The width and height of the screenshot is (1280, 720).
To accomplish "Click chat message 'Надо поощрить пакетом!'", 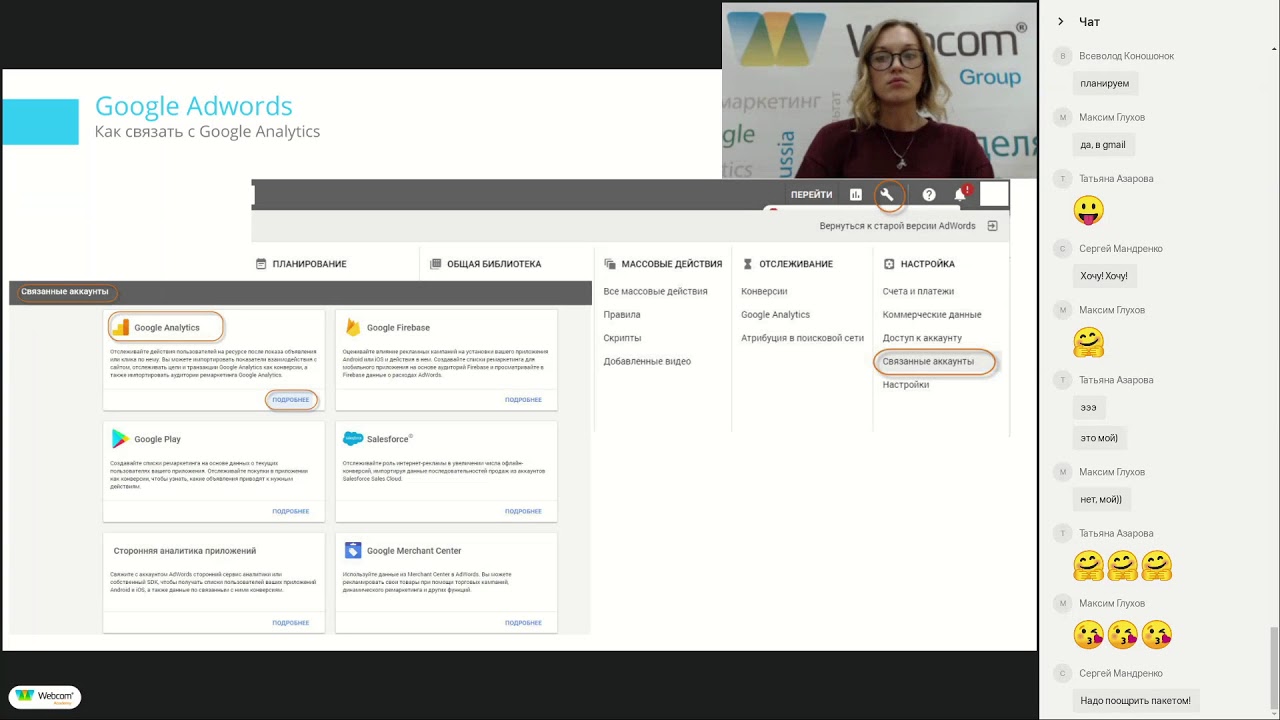I will pos(1135,701).
